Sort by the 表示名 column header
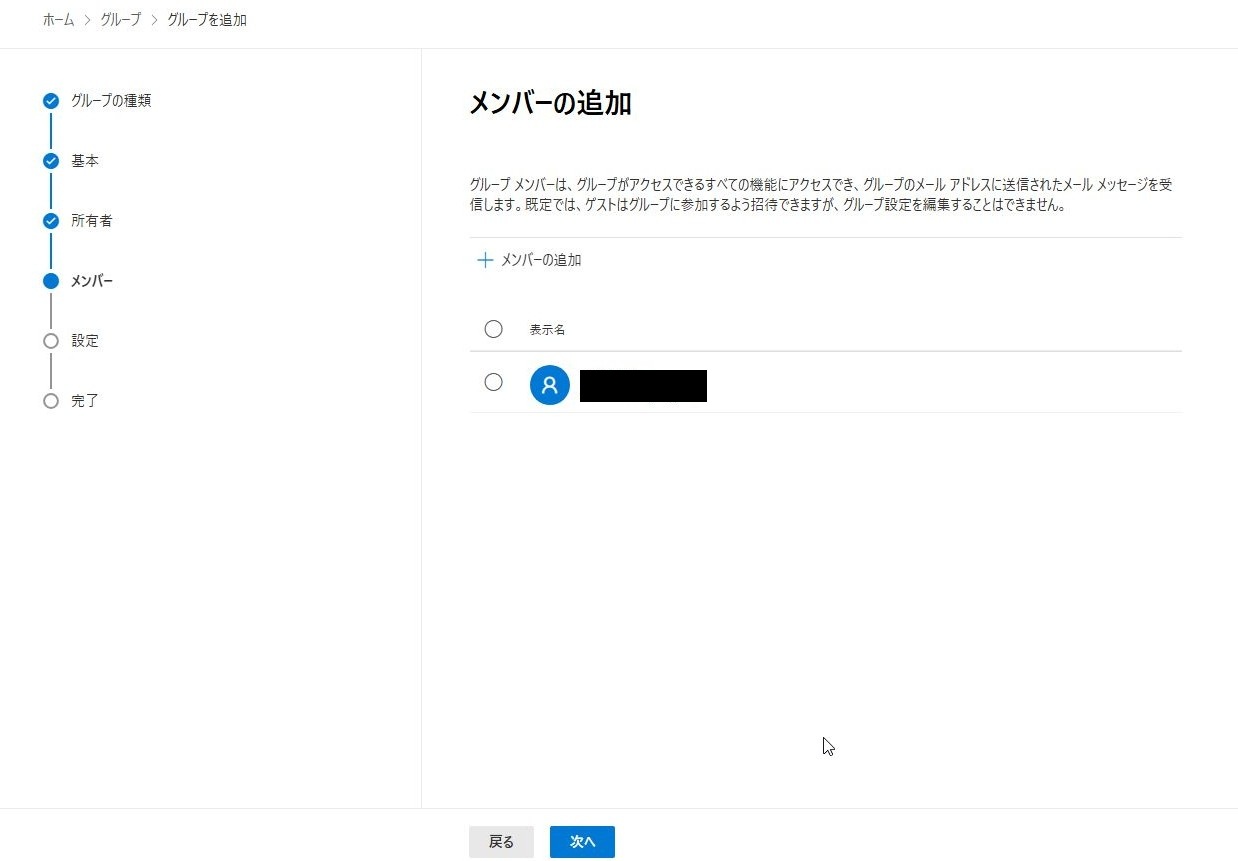1238x861 pixels. tap(547, 330)
